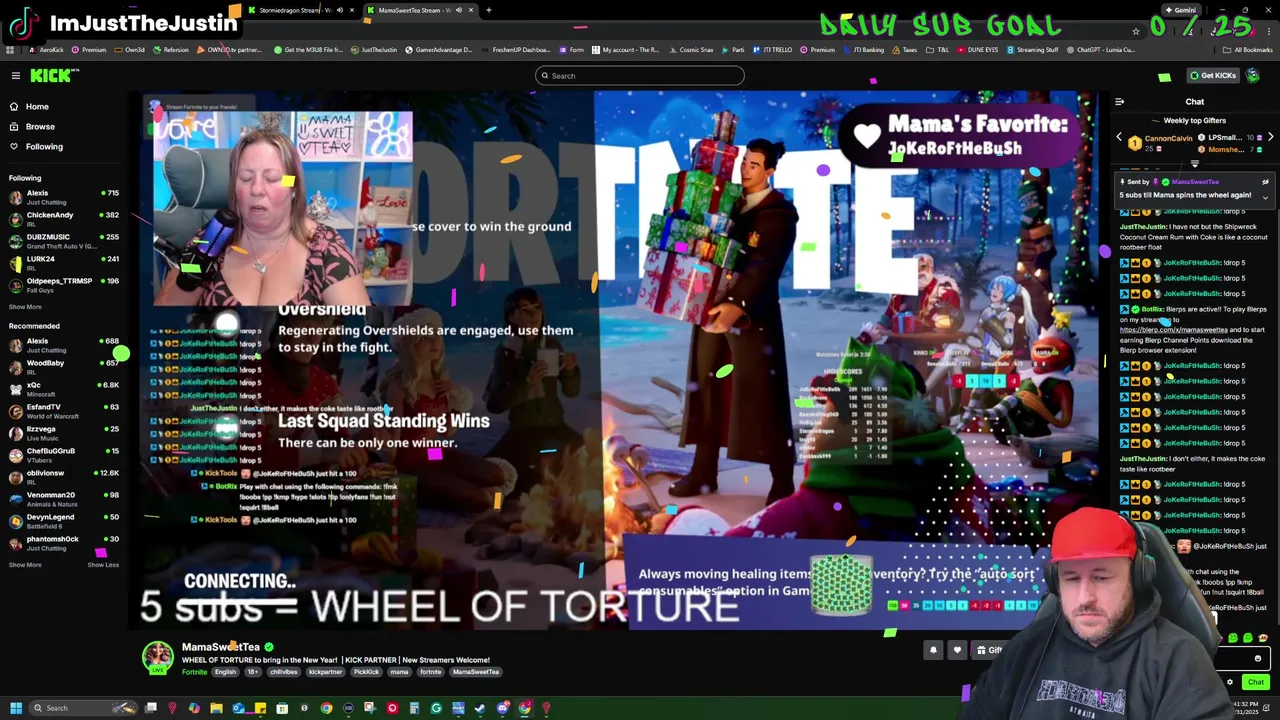Open chat settings gear icon
Screen dimensions: 1280x720
click(x=1230, y=682)
